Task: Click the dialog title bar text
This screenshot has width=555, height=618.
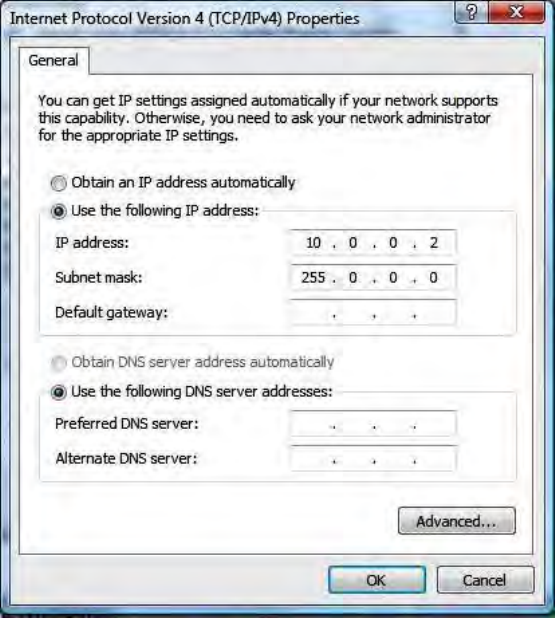Action: [185, 19]
